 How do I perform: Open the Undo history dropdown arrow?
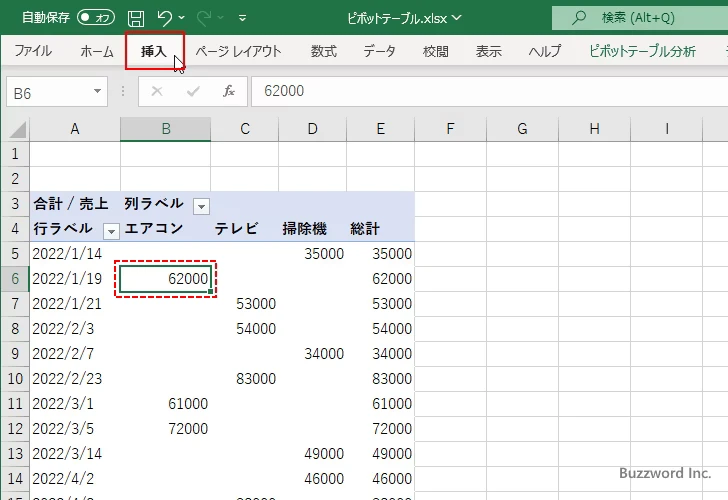tap(182, 18)
